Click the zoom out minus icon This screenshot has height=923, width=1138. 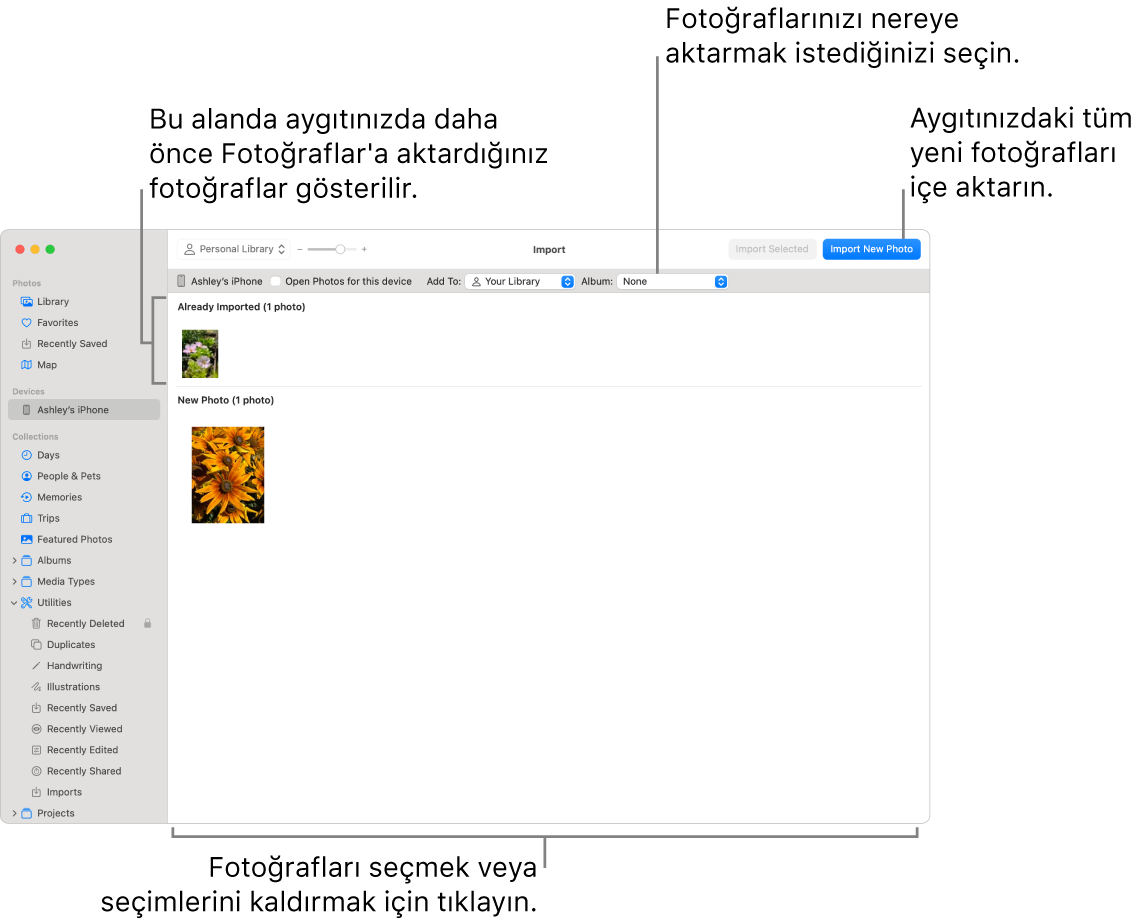click(x=300, y=250)
